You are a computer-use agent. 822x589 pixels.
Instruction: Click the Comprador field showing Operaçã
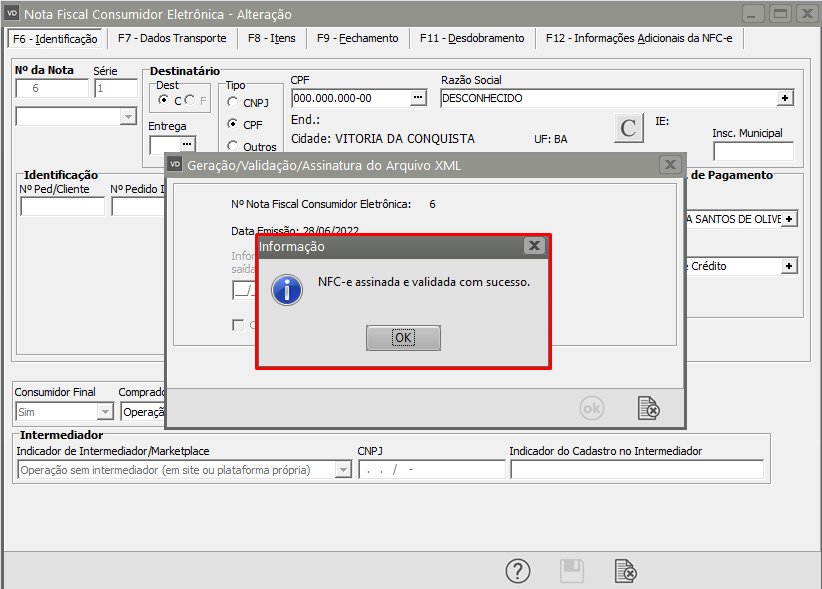point(143,412)
